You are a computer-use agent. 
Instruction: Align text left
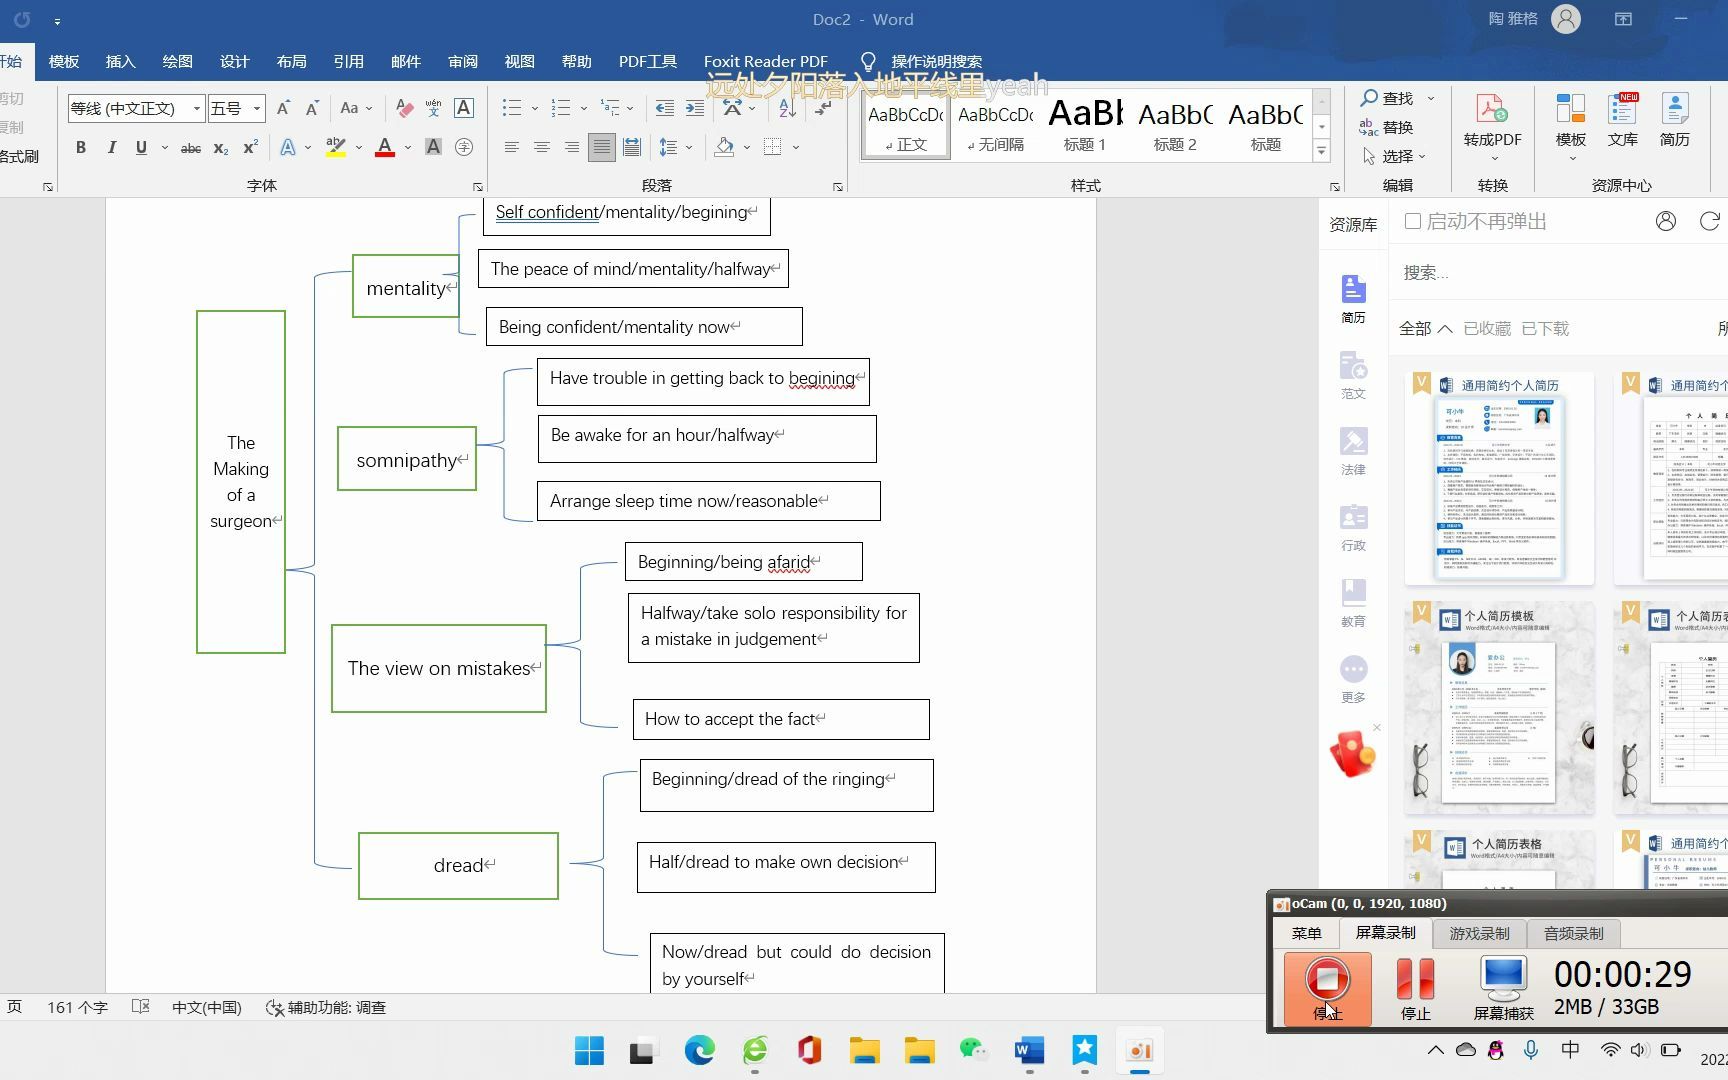(x=511, y=147)
